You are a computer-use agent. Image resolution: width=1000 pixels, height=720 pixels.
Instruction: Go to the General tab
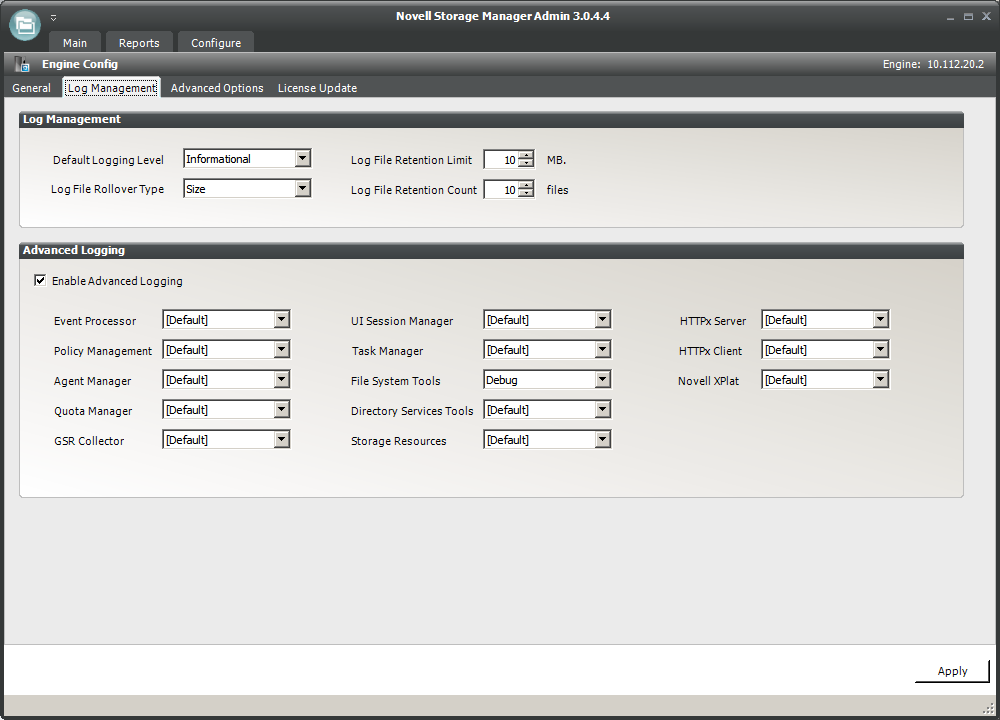31,88
